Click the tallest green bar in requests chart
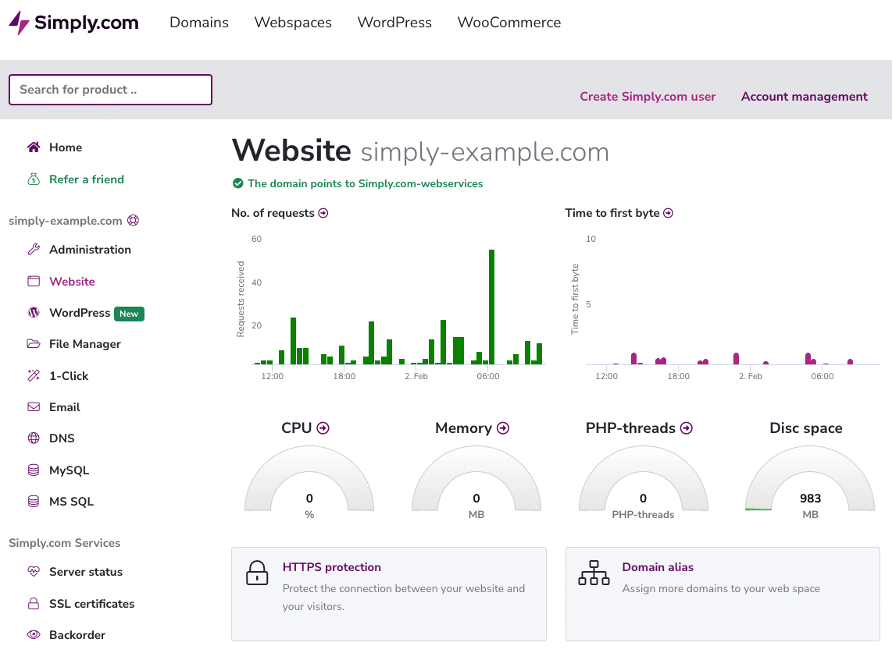Screen dimensions: 893x654 pyautogui.click(x=491, y=306)
